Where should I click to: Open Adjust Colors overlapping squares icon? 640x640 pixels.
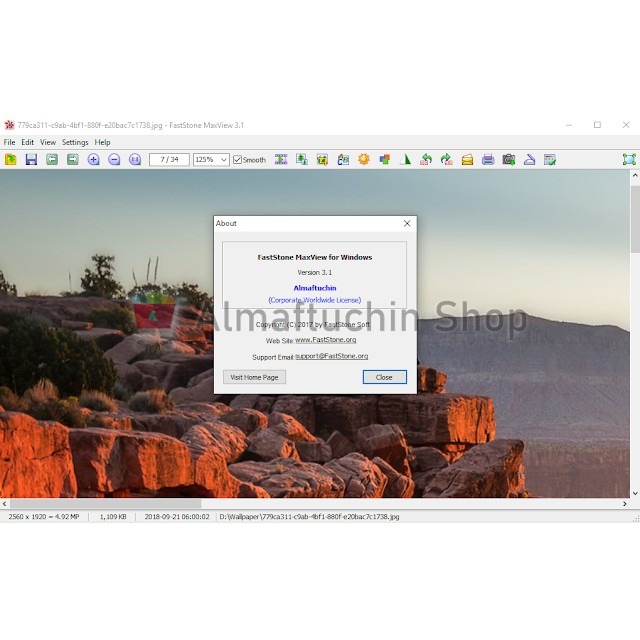pyautogui.click(x=384, y=159)
